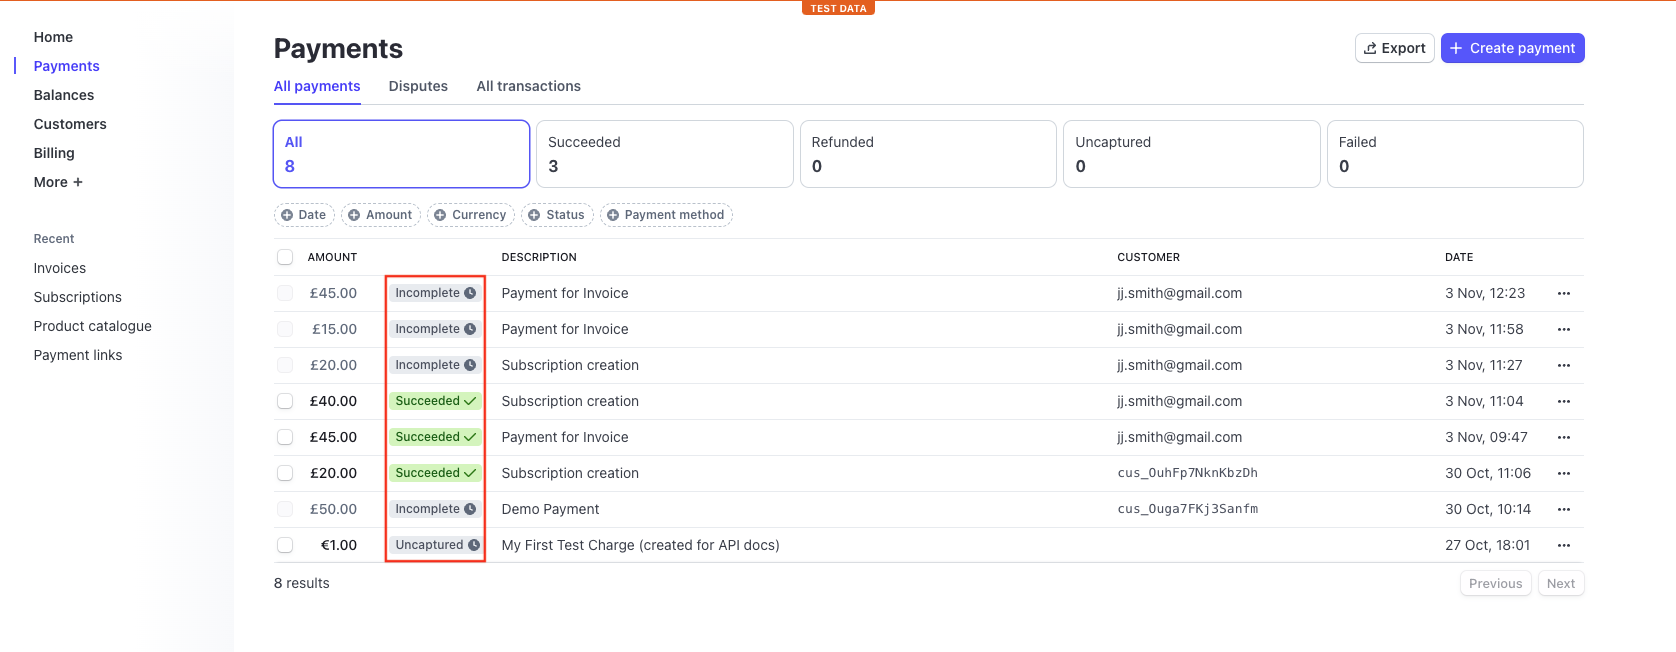Click the clock icon on the Uncaptured status badge

coord(474,545)
